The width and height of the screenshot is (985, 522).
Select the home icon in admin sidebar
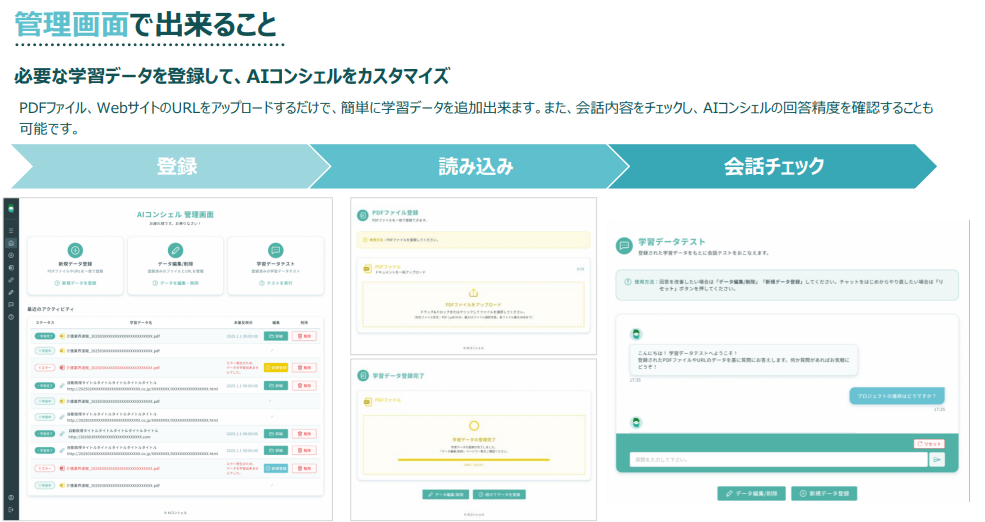[x=11, y=243]
